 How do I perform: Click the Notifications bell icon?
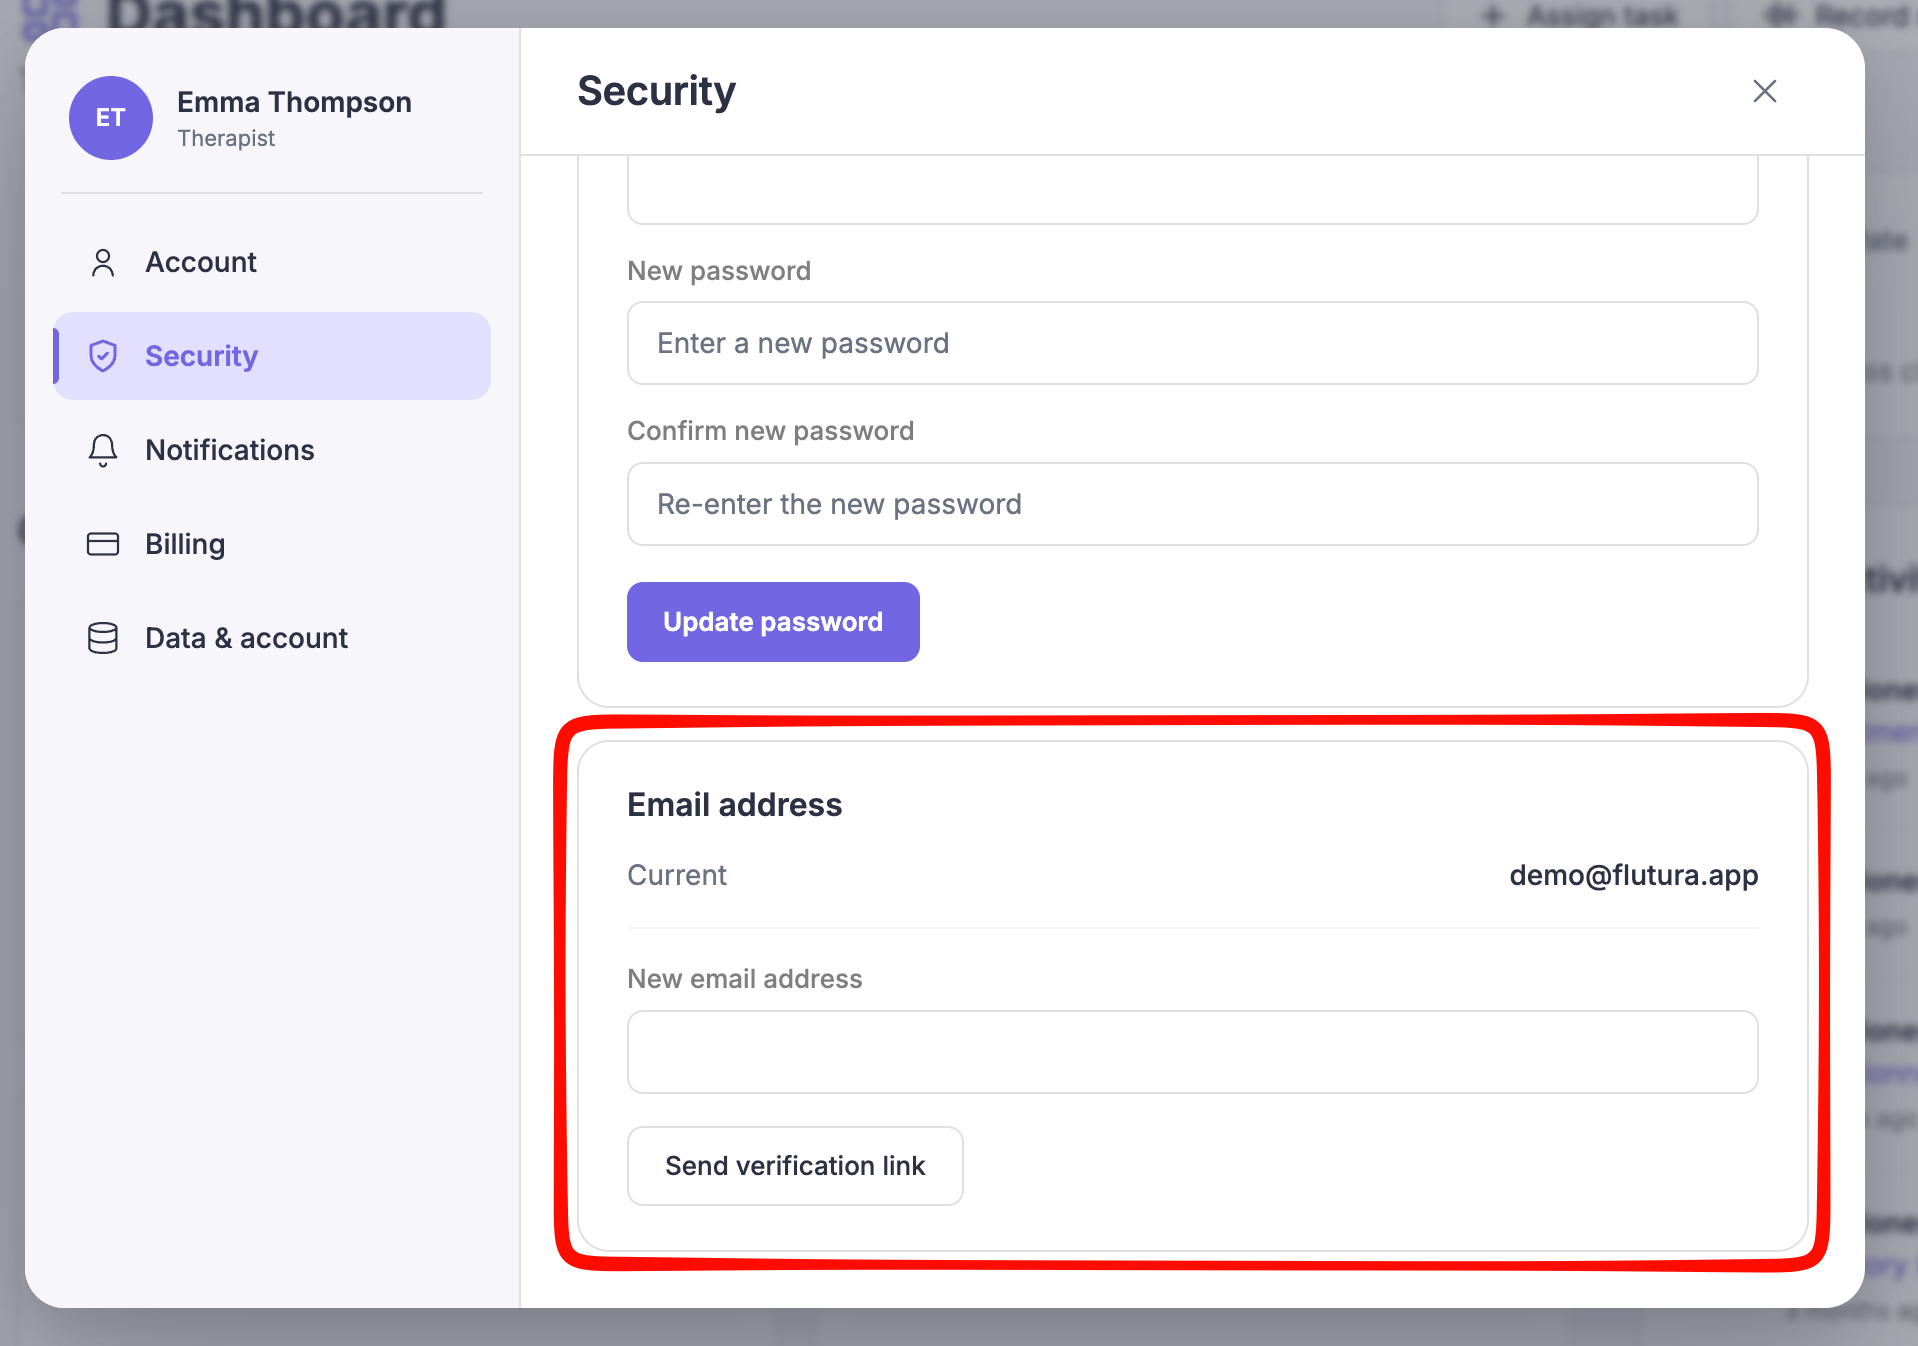tap(103, 450)
